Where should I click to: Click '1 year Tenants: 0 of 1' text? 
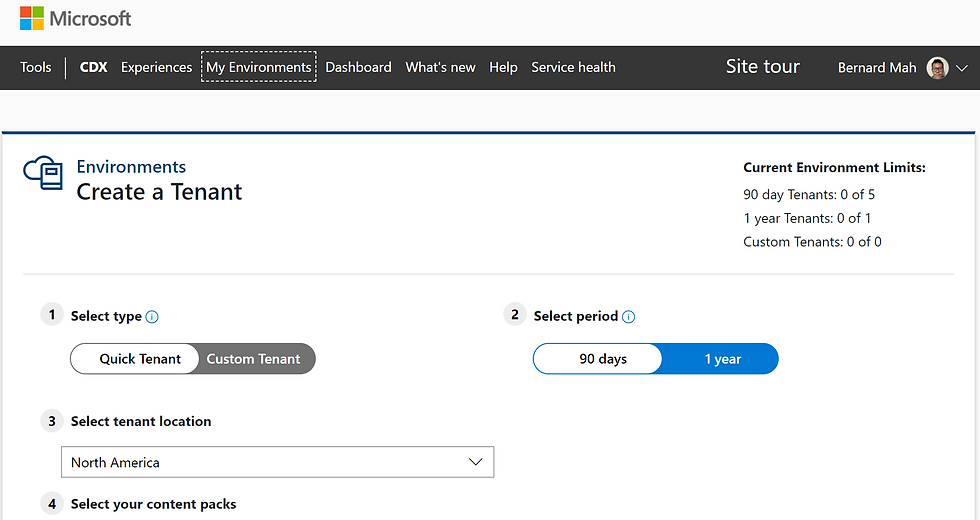pyautogui.click(x=807, y=218)
